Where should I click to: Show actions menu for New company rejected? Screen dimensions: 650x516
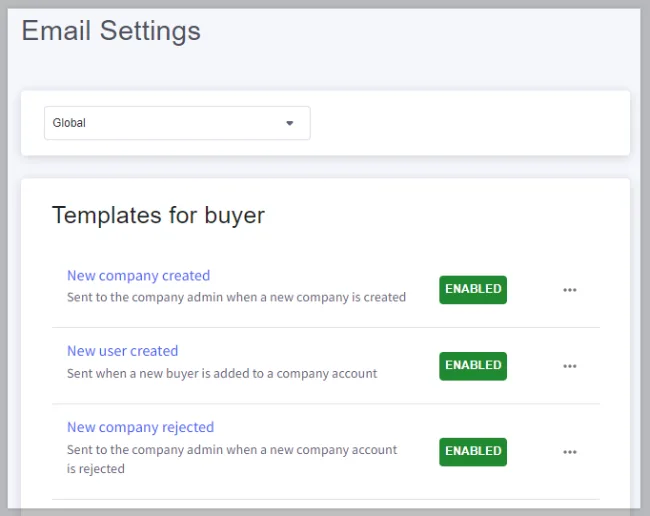(570, 452)
